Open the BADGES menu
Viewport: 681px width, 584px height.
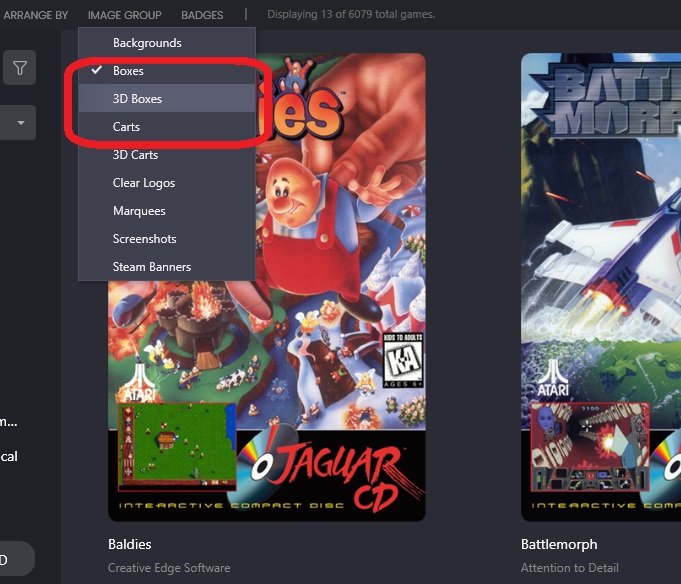pyautogui.click(x=202, y=15)
